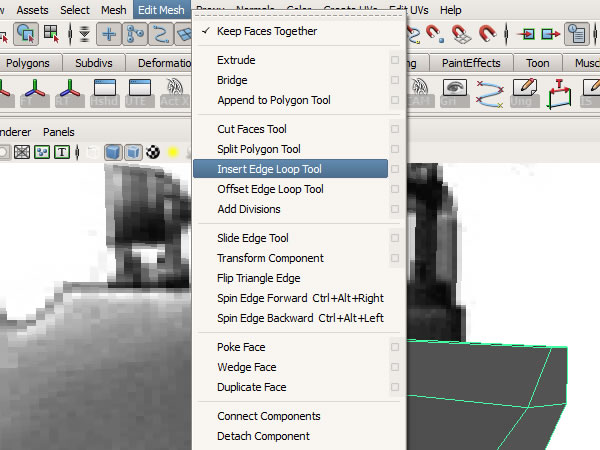Screen dimensions: 600x450
Task: Open Cut Faces Tool options box
Action: click(x=395, y=129)
